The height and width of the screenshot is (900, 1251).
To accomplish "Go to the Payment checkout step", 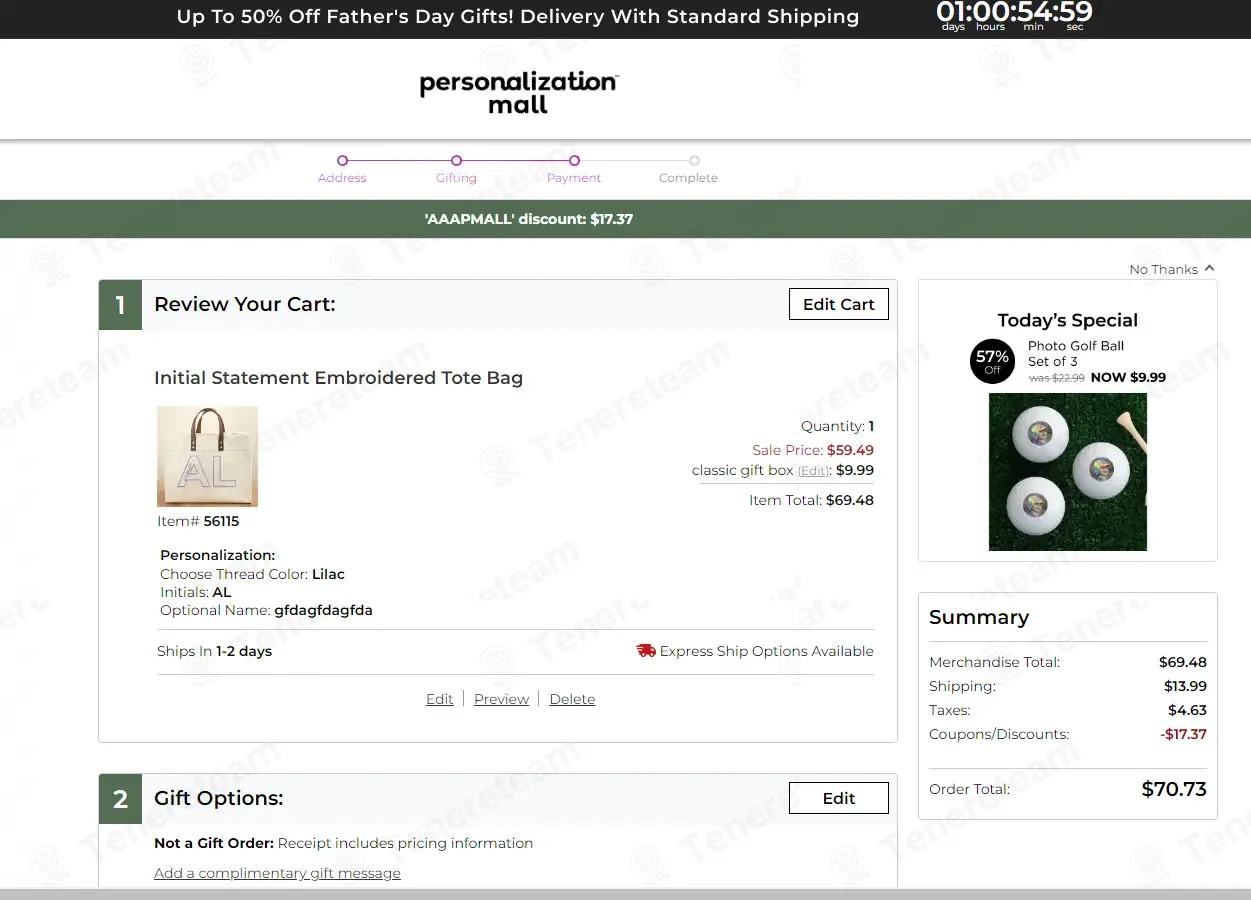I will tap(574, 169).
